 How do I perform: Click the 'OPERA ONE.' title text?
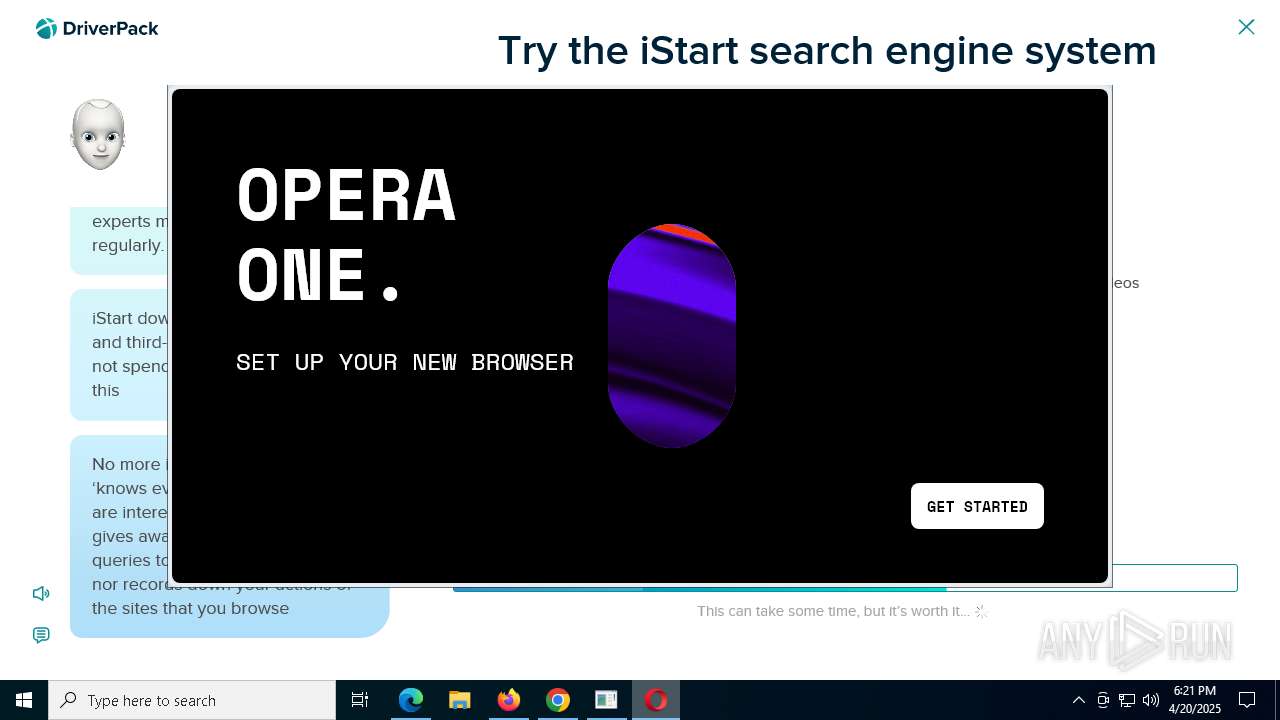346,234
